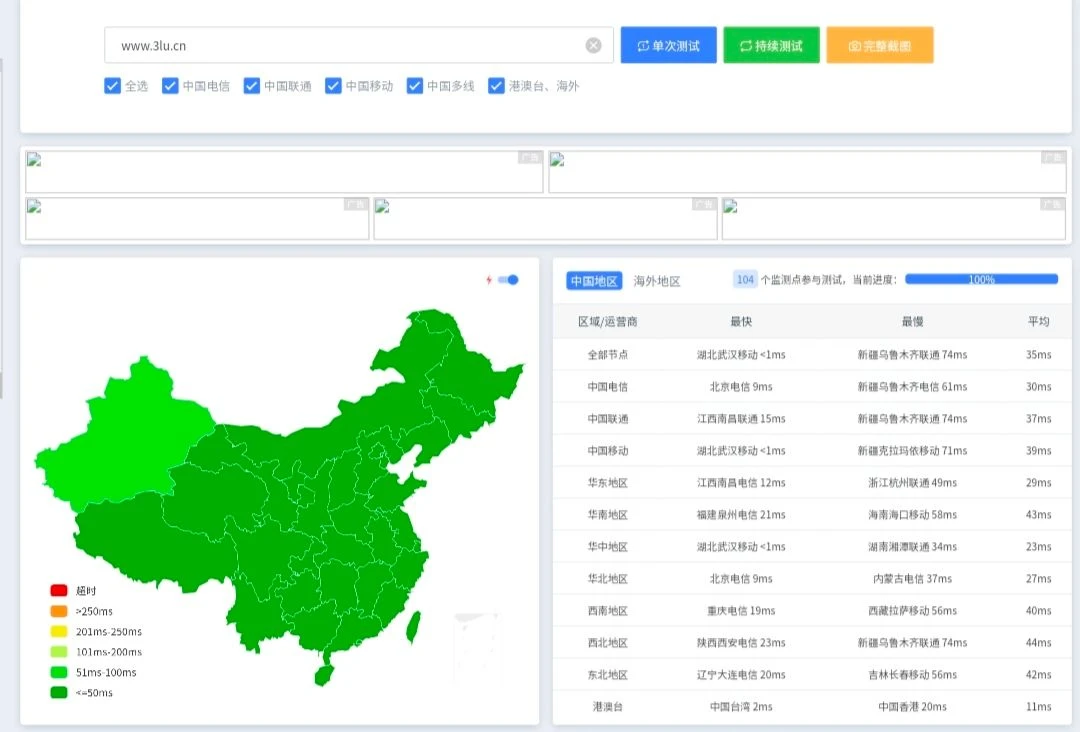Toggle the 港澳台、海外 checkbox
The width and height of the screenshot is (1080, 732).
496,86
